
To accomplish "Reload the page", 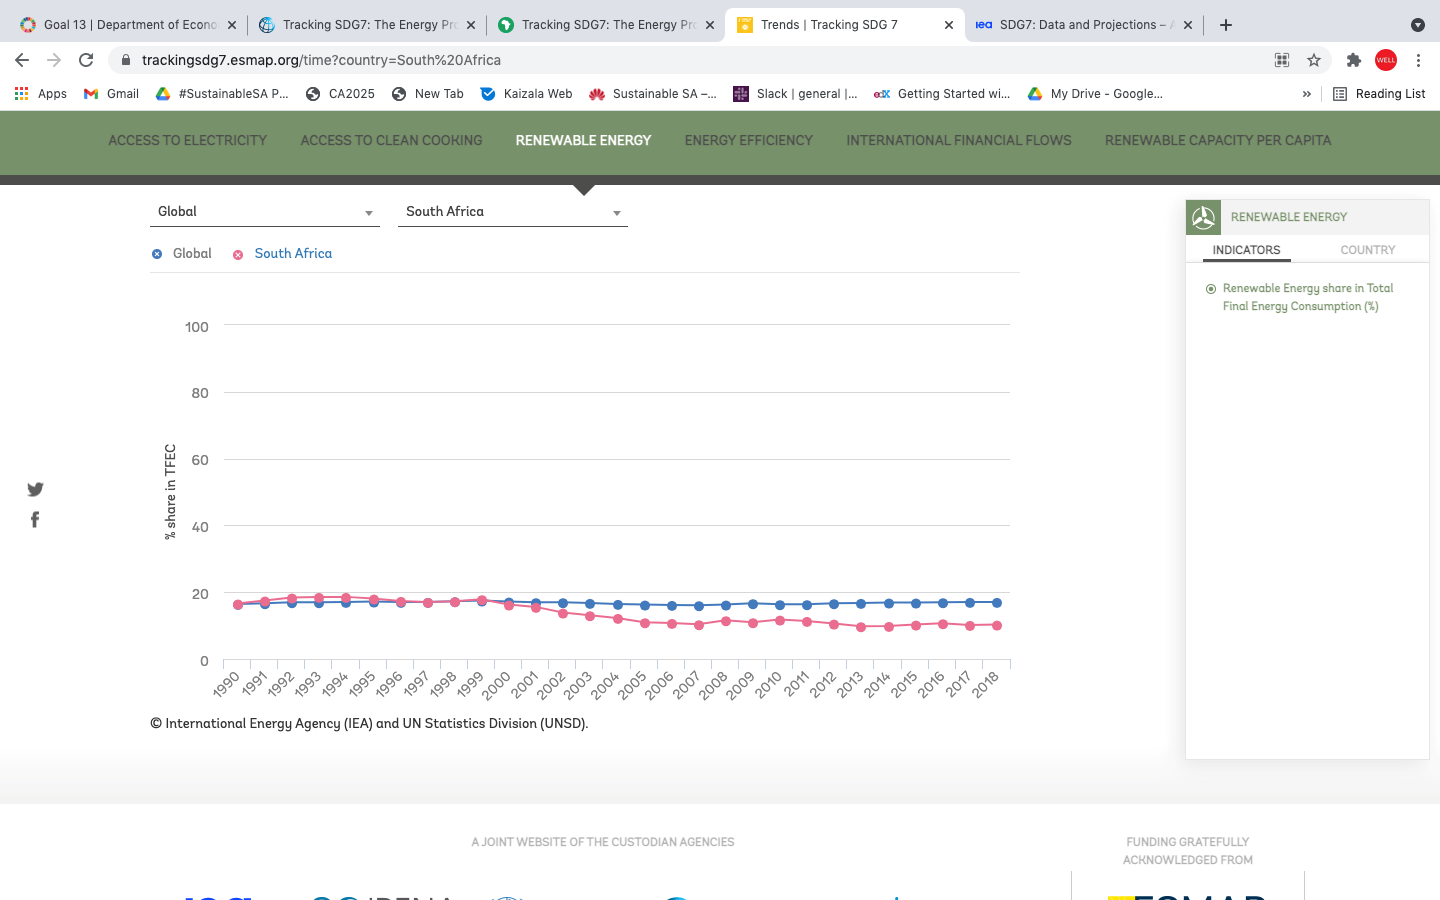I will pyautogui.click(x=86, y=60).
